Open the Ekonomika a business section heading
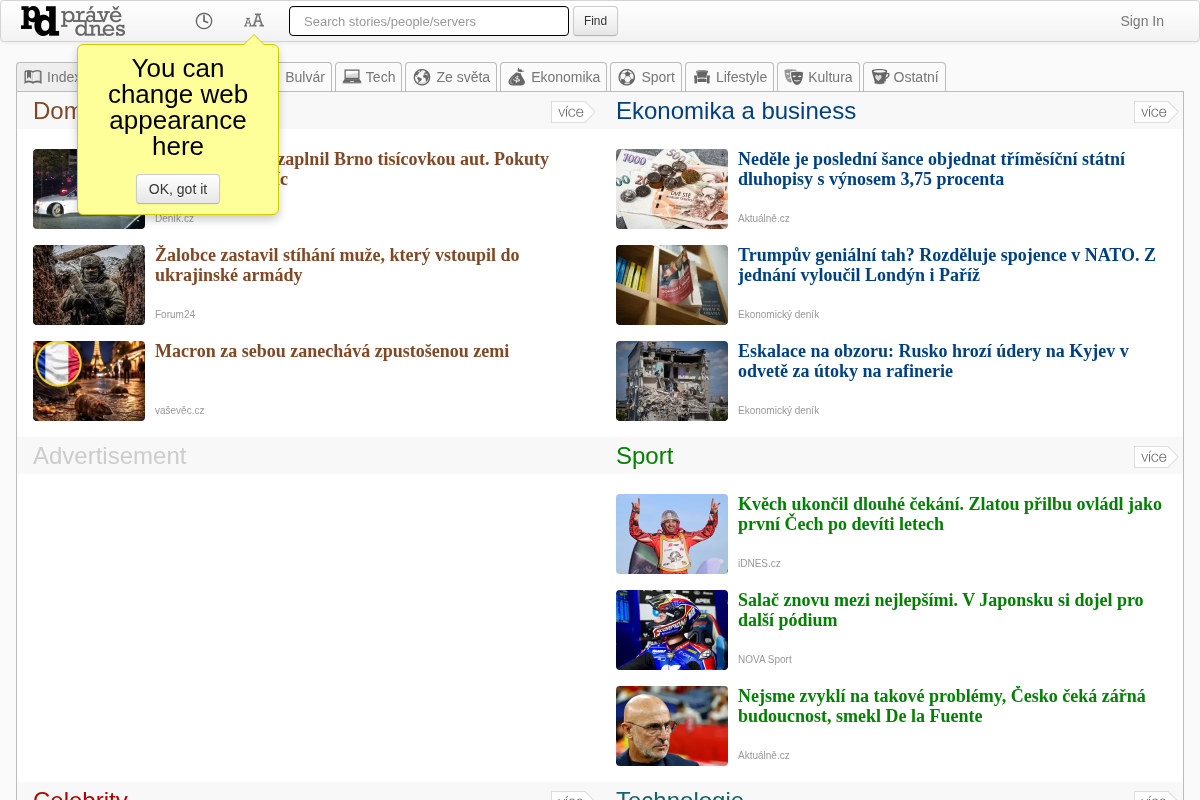This screenshot has height=800, width=1200. (x=736, y=111)
